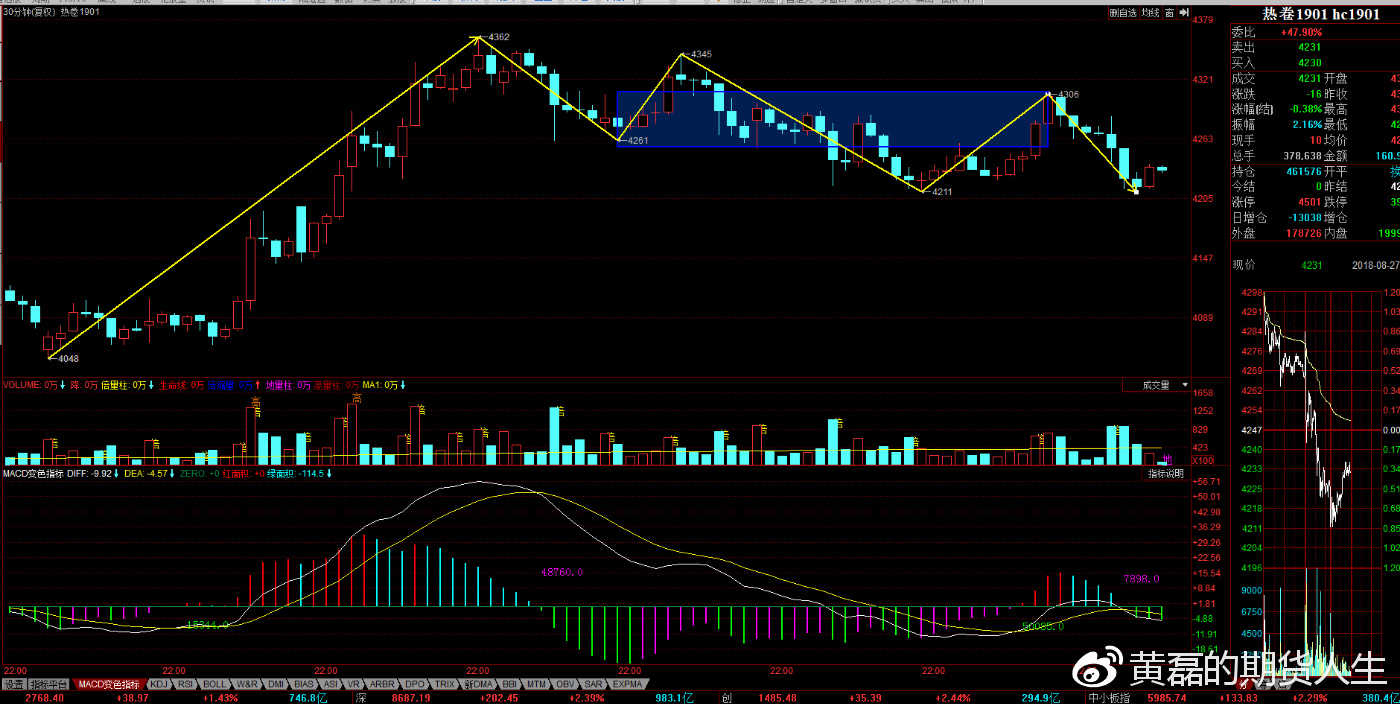Image resolution: width=1400 pixels, height=704 pixels.
Task: Click the 7898.0 MACD area annotation
Action: [1141, 579]
